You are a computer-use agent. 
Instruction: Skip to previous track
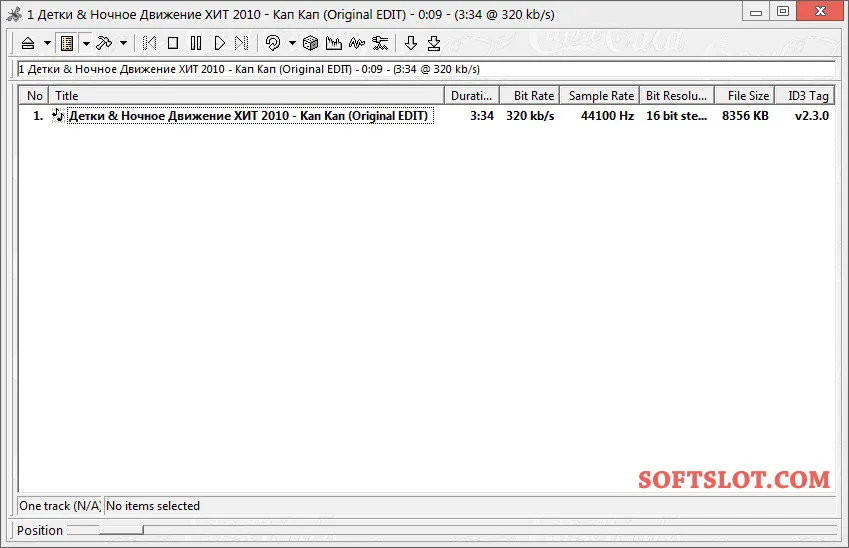pyautogui.click(x=149, y=43)
